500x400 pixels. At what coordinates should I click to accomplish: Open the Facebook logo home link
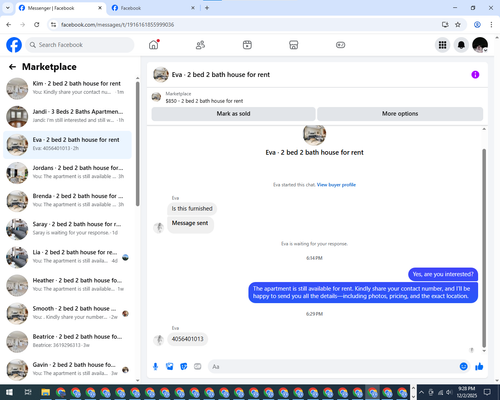[x=14, y=45]
